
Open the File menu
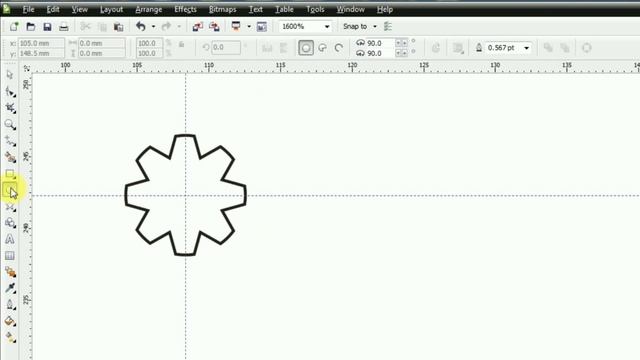pyautogui.click(x=28, y=9)
